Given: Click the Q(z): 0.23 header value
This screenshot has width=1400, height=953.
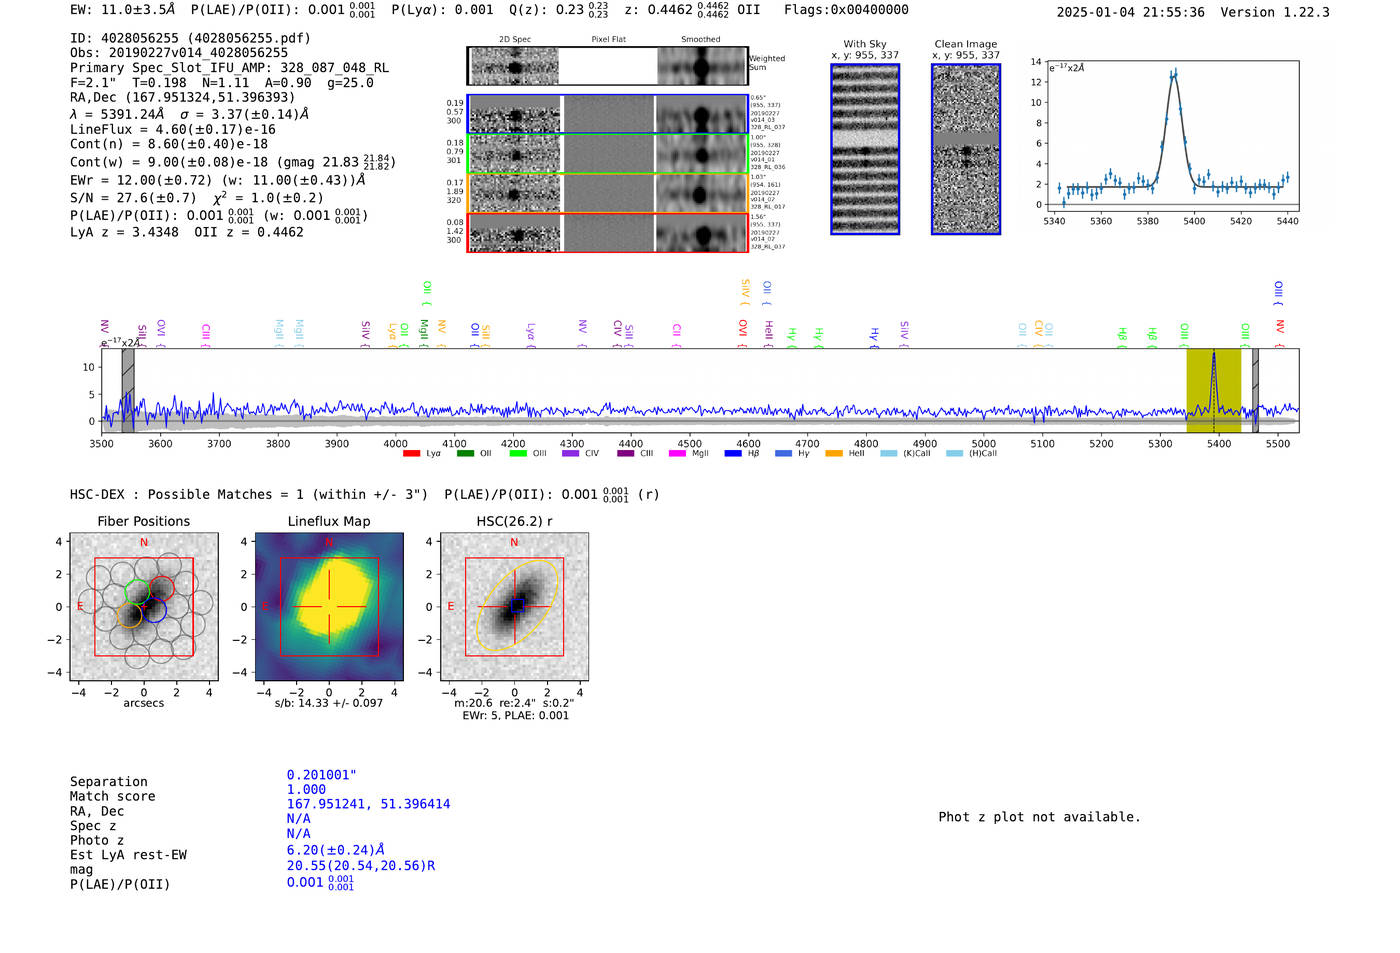Looking at the screenshot, I should click(558, 10).
